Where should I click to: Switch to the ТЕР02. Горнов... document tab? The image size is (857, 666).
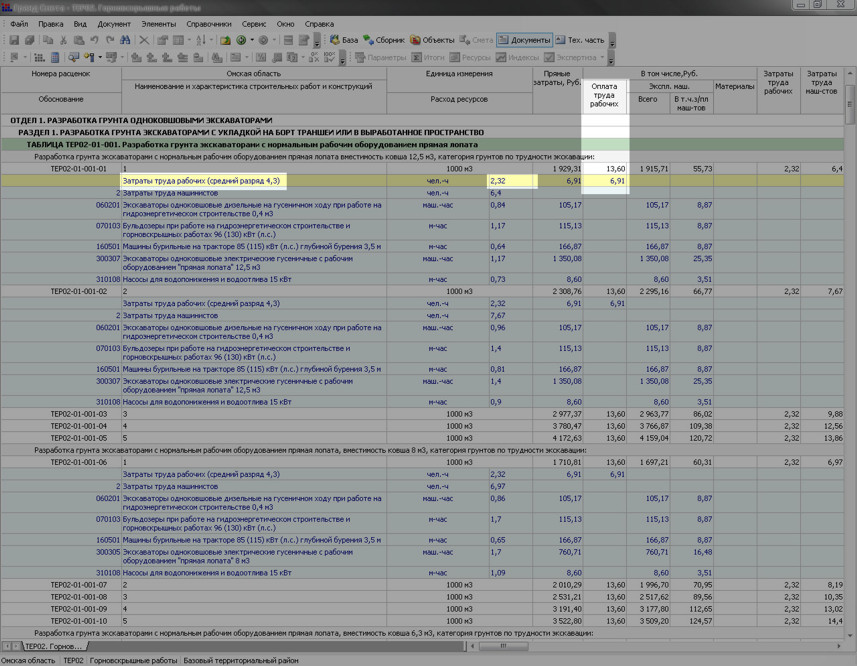coord(53,647)
